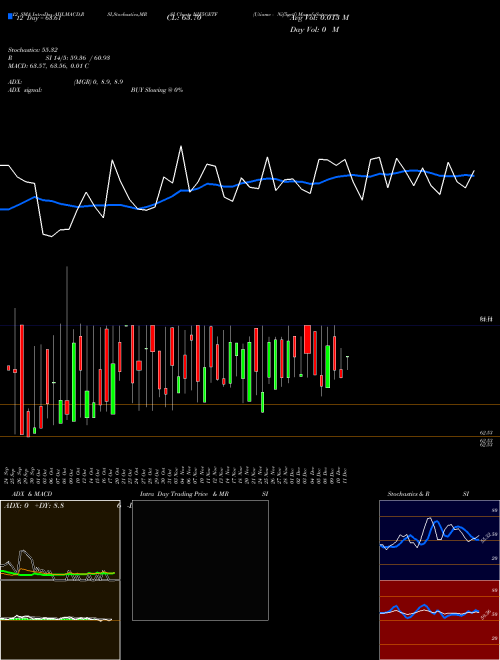Click the 80 level label in Stochastics panel

pyautogui.click(x=495, y=510)
